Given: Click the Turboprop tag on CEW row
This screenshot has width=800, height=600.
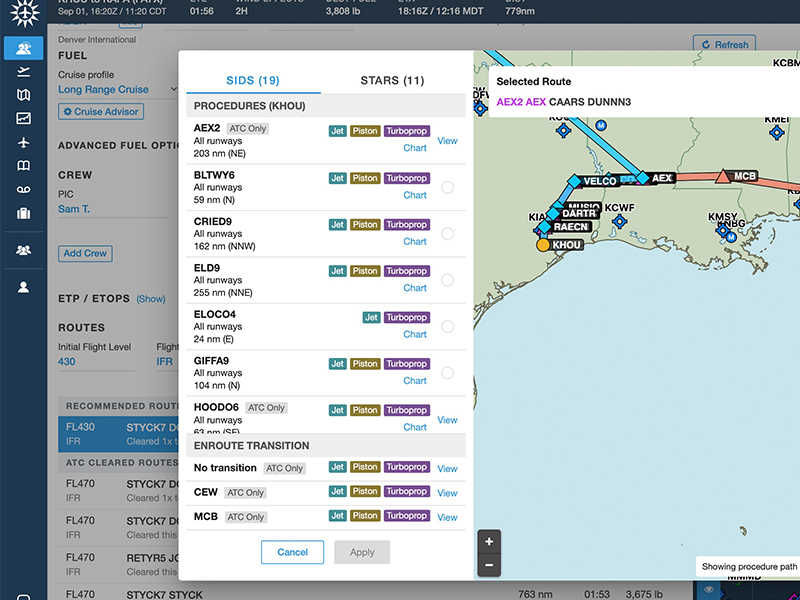Looking at the screenshot, I should [407, 491].
